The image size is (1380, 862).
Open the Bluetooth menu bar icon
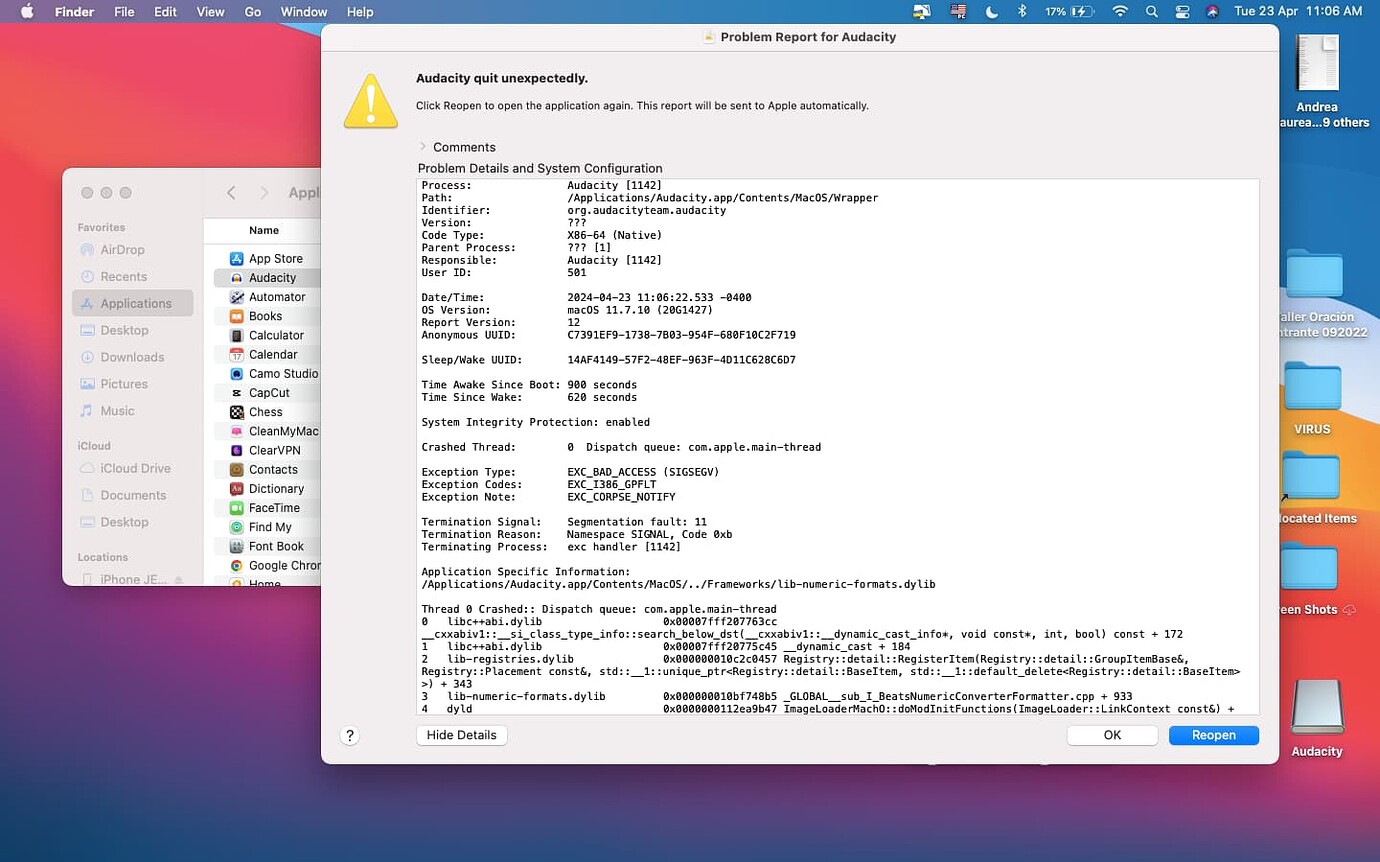[x=1023, y=12]
